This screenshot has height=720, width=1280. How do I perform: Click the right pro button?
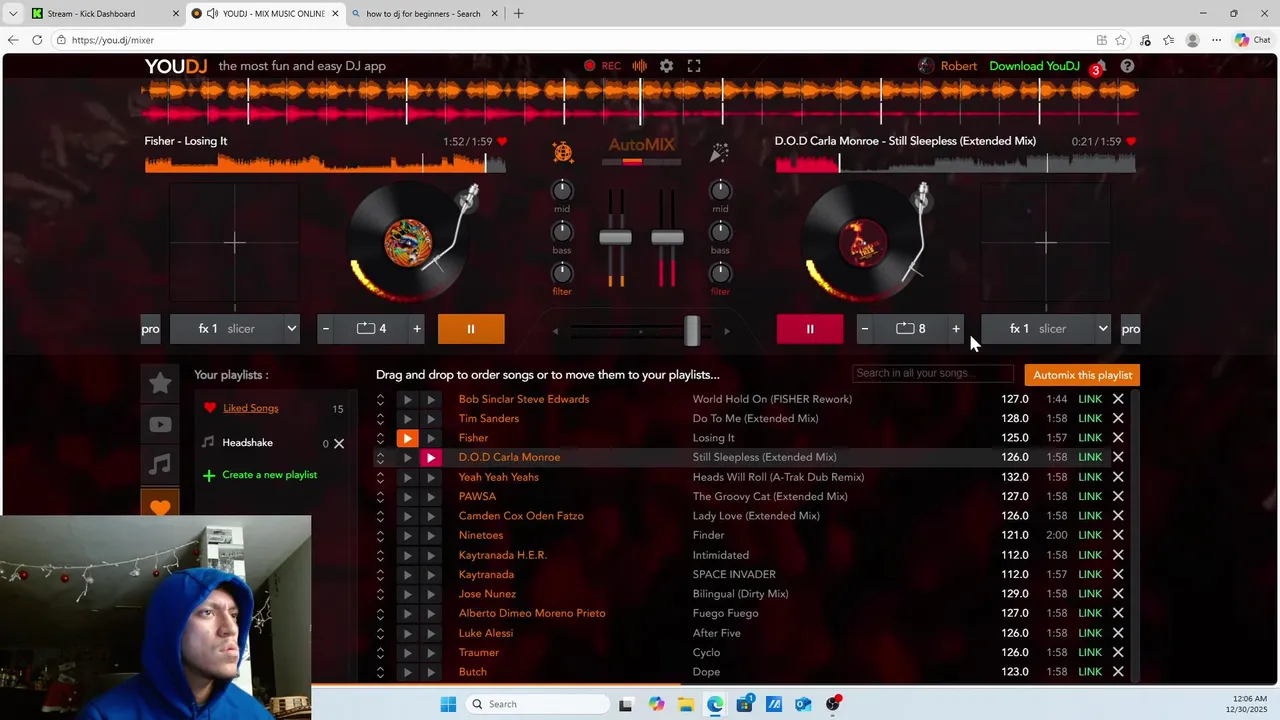(1130, 329)
